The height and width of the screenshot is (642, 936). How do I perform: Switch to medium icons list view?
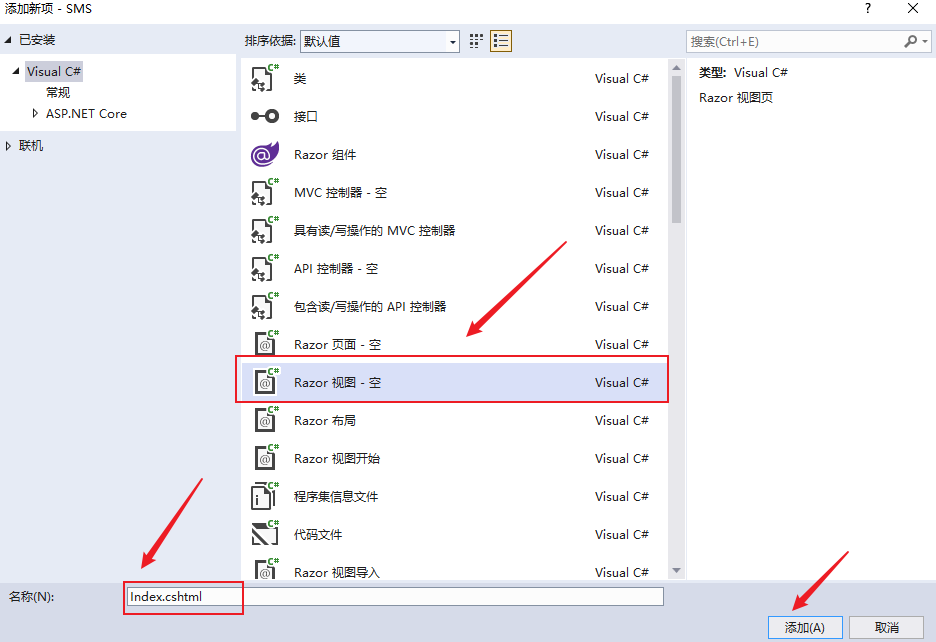point(501,41)
